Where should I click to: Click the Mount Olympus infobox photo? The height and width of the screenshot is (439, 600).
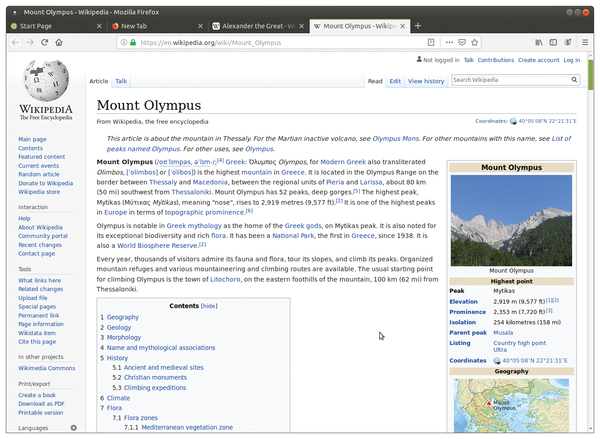tap(511, 220)
